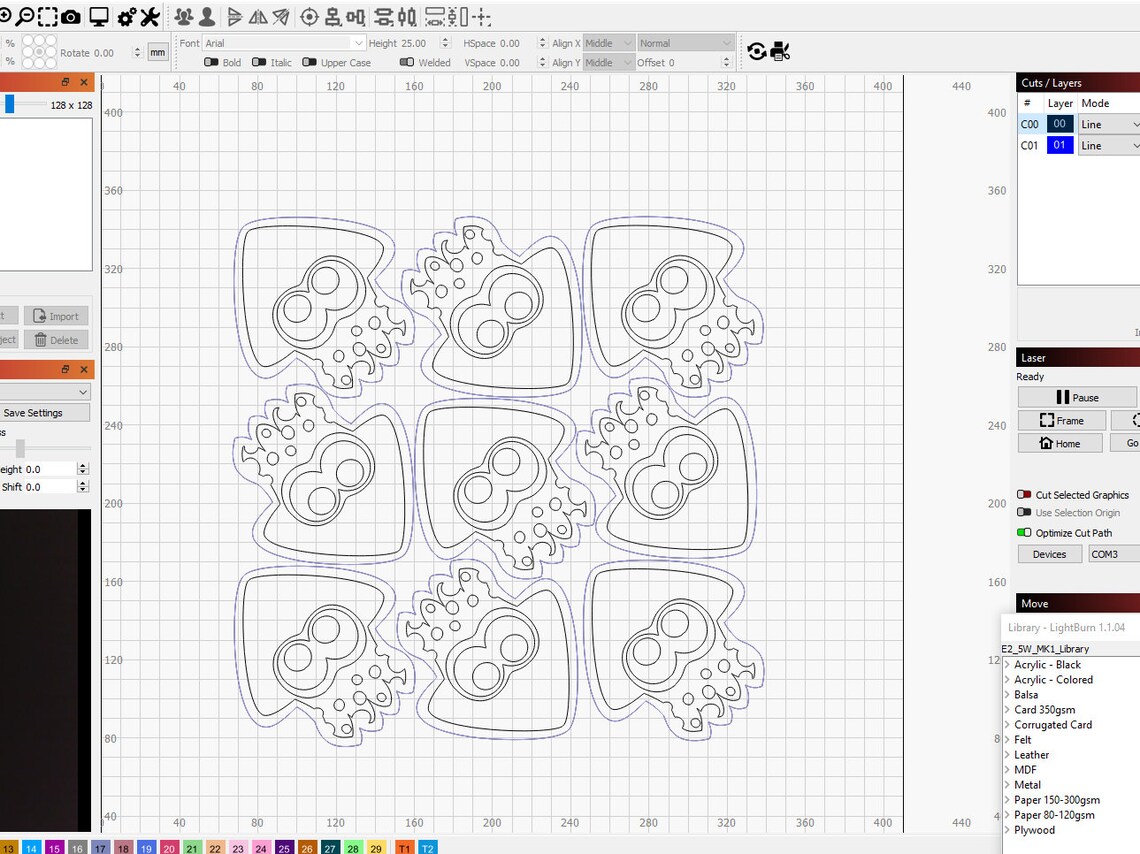Image resolution: width=1140 pixels, height=854 pixels.
Task: Select the Zoom magnifier tool
Action: [x=25, y=16]
